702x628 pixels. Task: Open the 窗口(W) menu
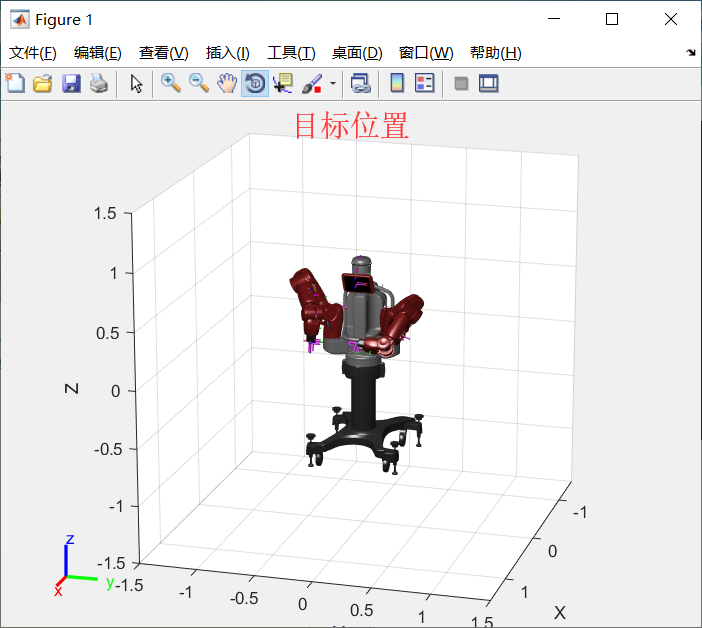[x=426, y=53]
